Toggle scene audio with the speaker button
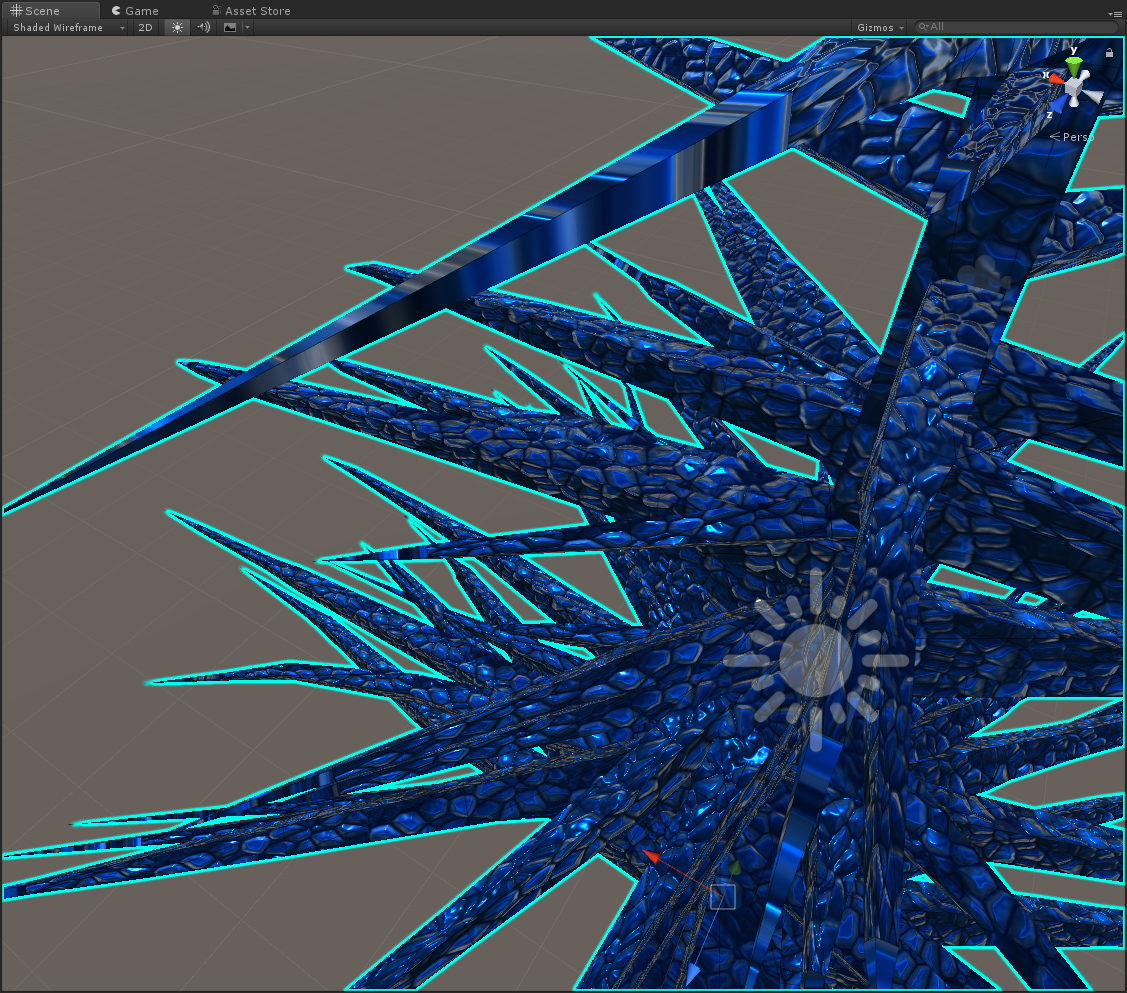1127x993 pixels. coord(204,27)
